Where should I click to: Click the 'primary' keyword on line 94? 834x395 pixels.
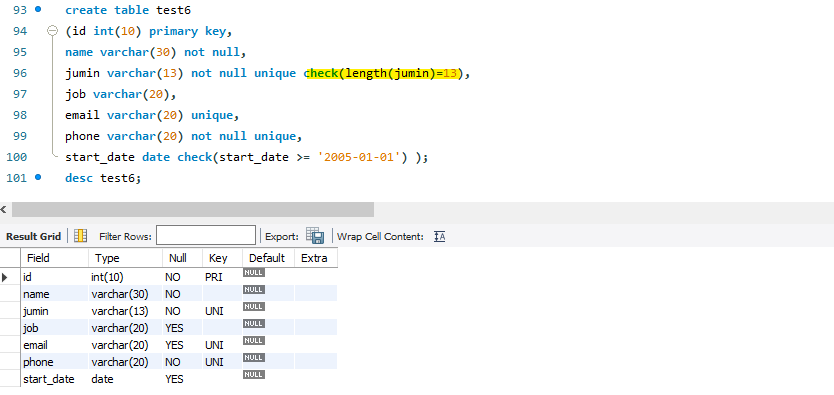click(x=173, y=31)
